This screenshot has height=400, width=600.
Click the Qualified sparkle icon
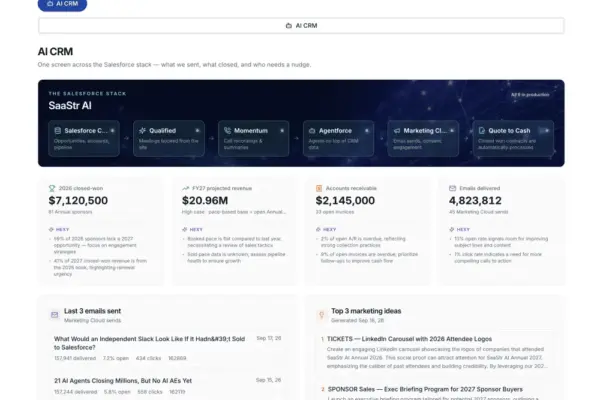pyautogui.click(x=142, y=131)
